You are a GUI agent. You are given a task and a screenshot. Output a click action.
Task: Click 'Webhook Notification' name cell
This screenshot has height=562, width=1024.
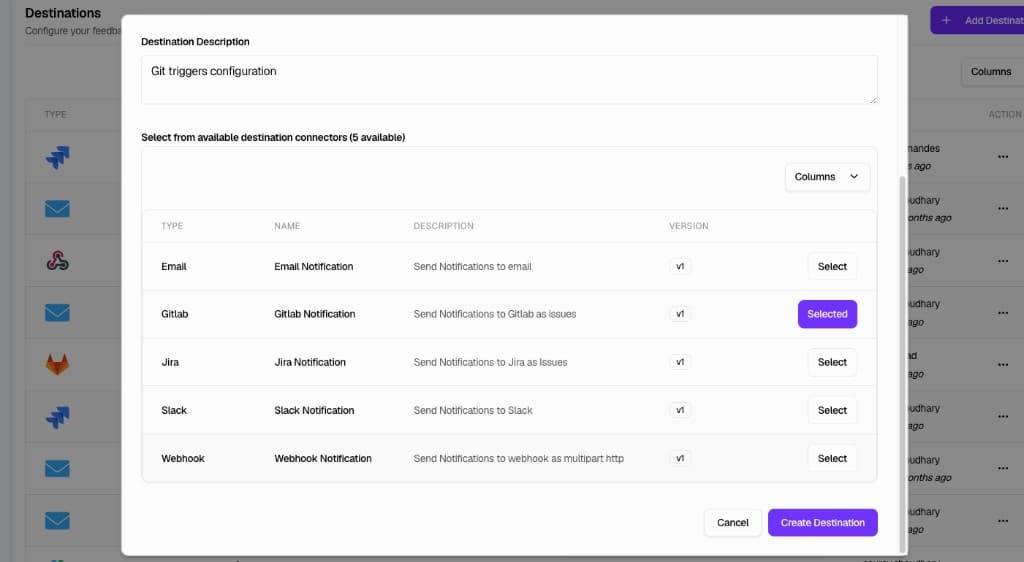(323, 458)
